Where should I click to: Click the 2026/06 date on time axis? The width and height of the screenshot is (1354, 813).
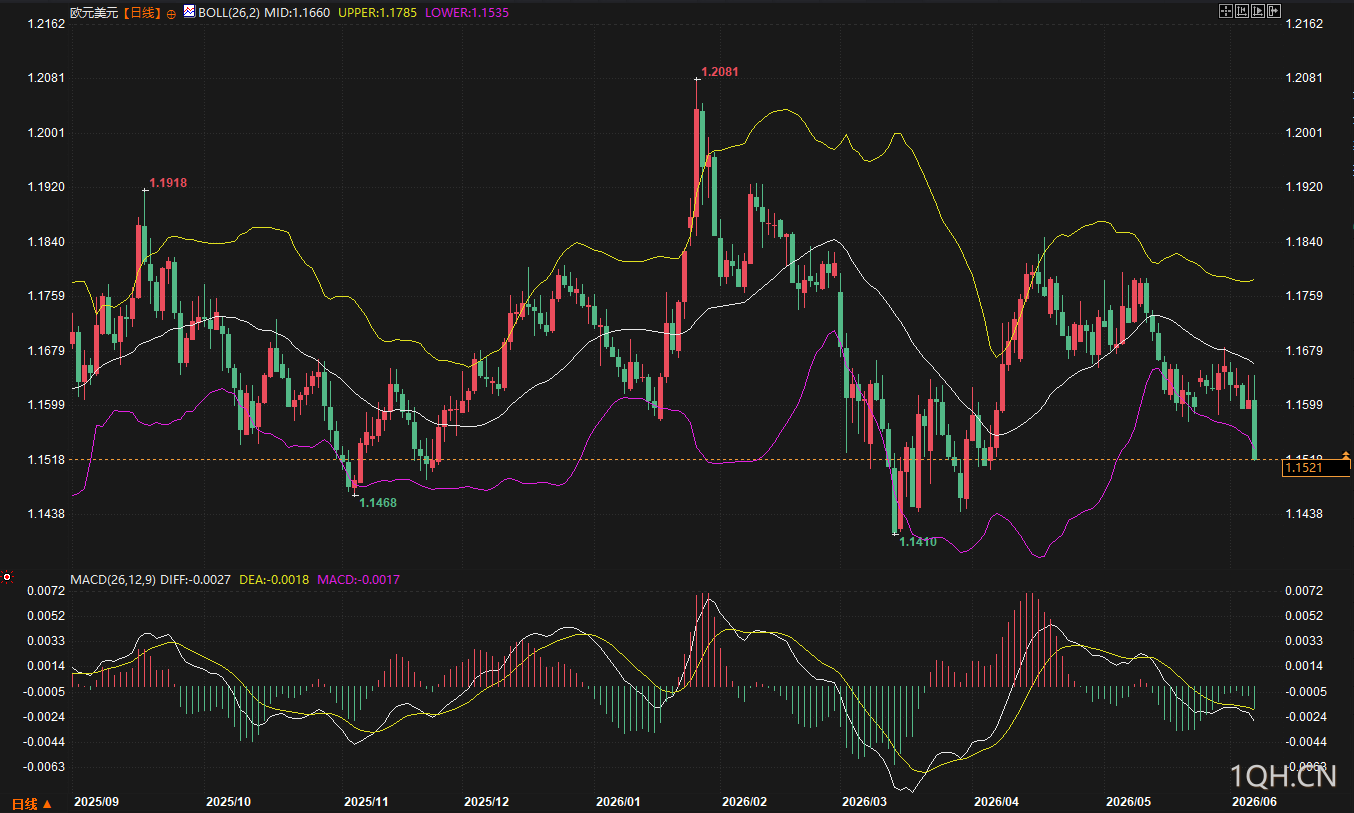coord(1254,802)
